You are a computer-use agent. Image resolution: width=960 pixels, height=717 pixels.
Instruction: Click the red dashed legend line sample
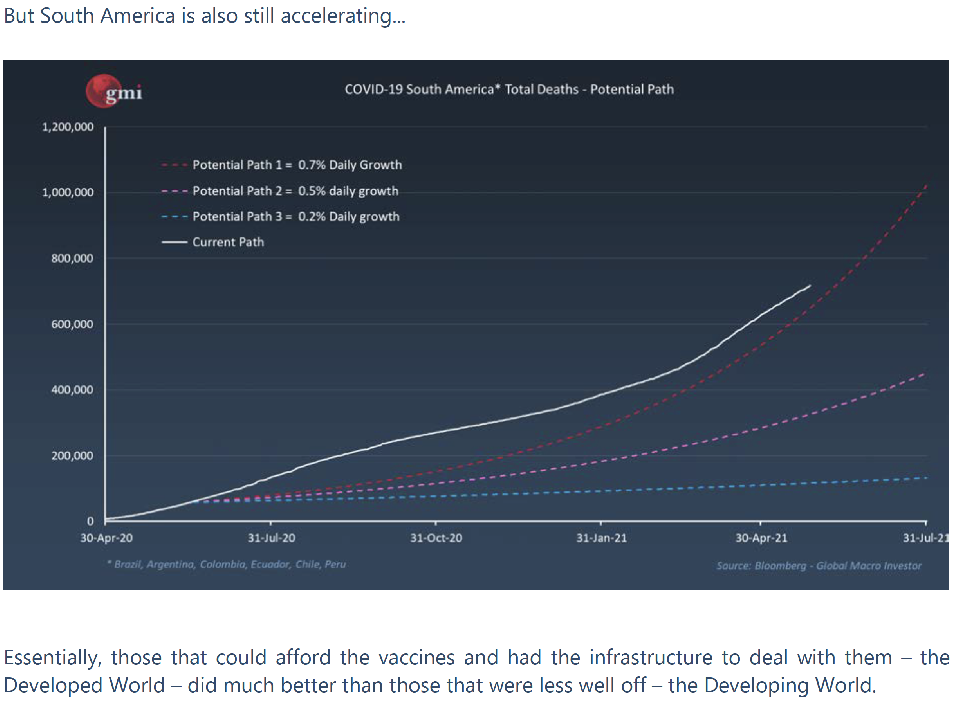point(174,165)
